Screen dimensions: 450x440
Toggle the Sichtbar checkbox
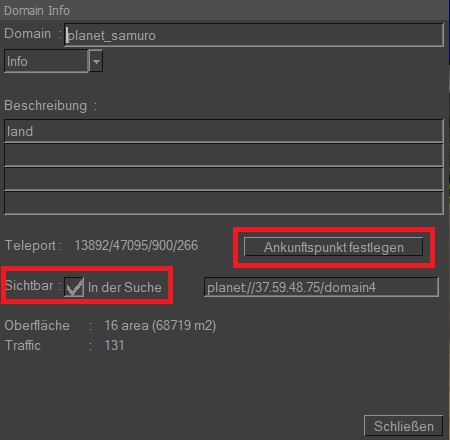[74, 287]
